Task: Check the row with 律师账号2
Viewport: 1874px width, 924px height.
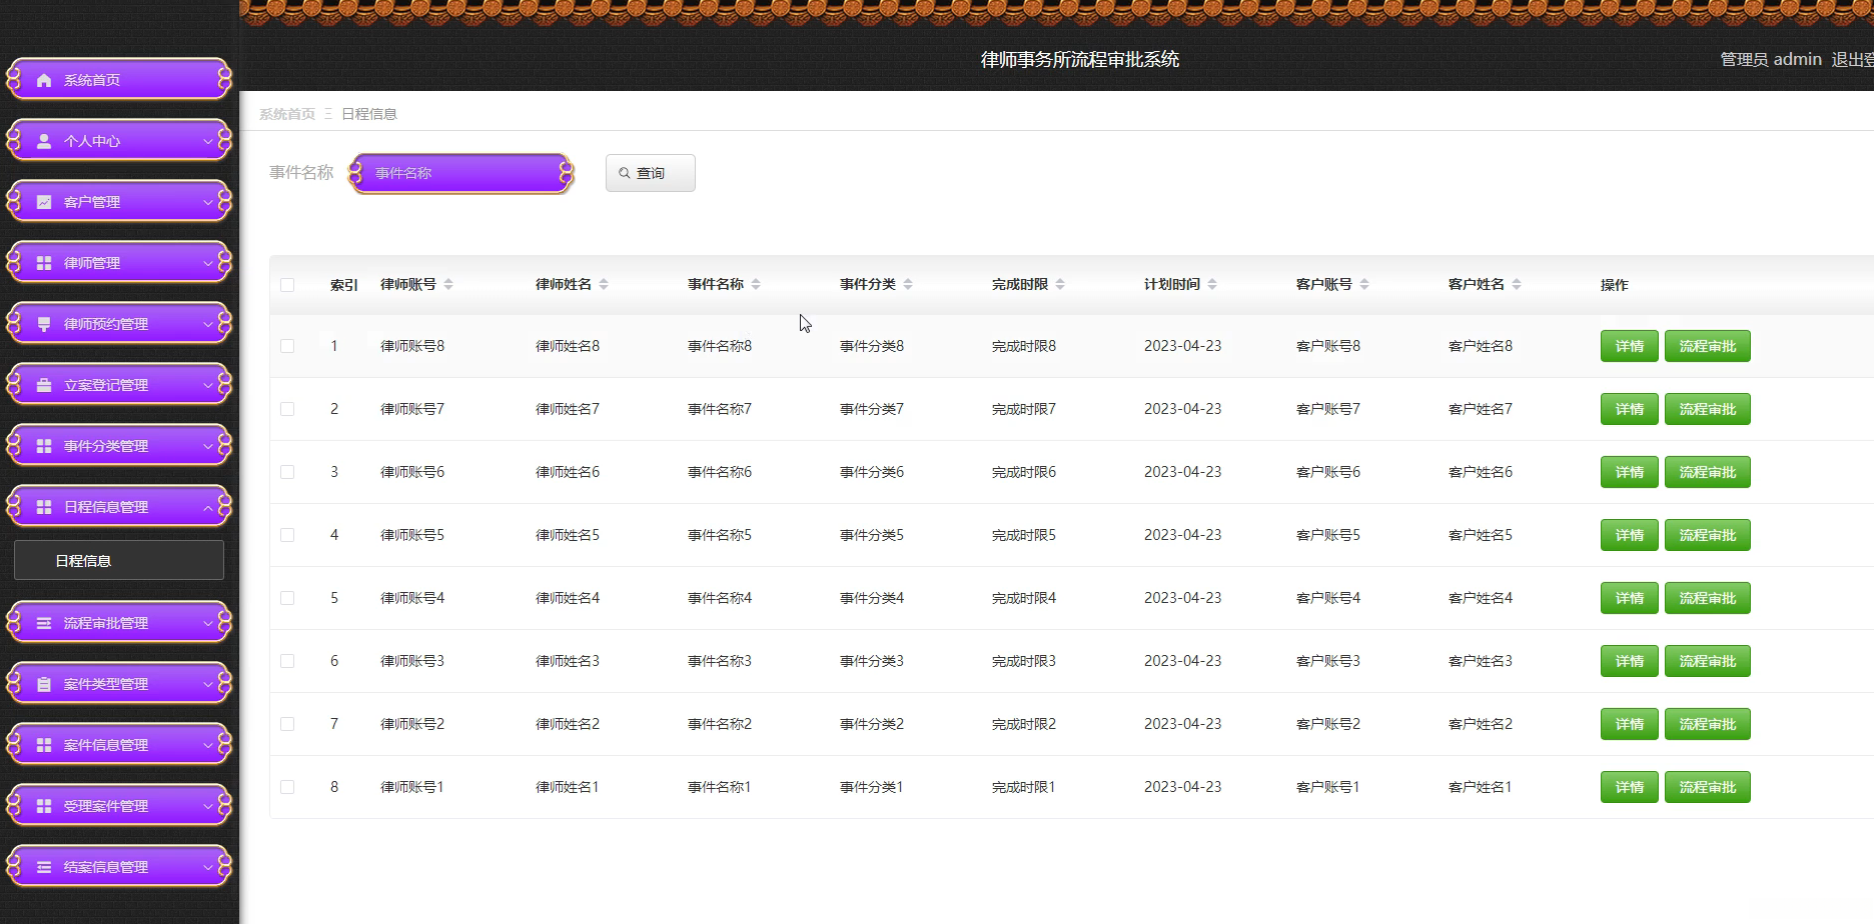Action: 287,724
